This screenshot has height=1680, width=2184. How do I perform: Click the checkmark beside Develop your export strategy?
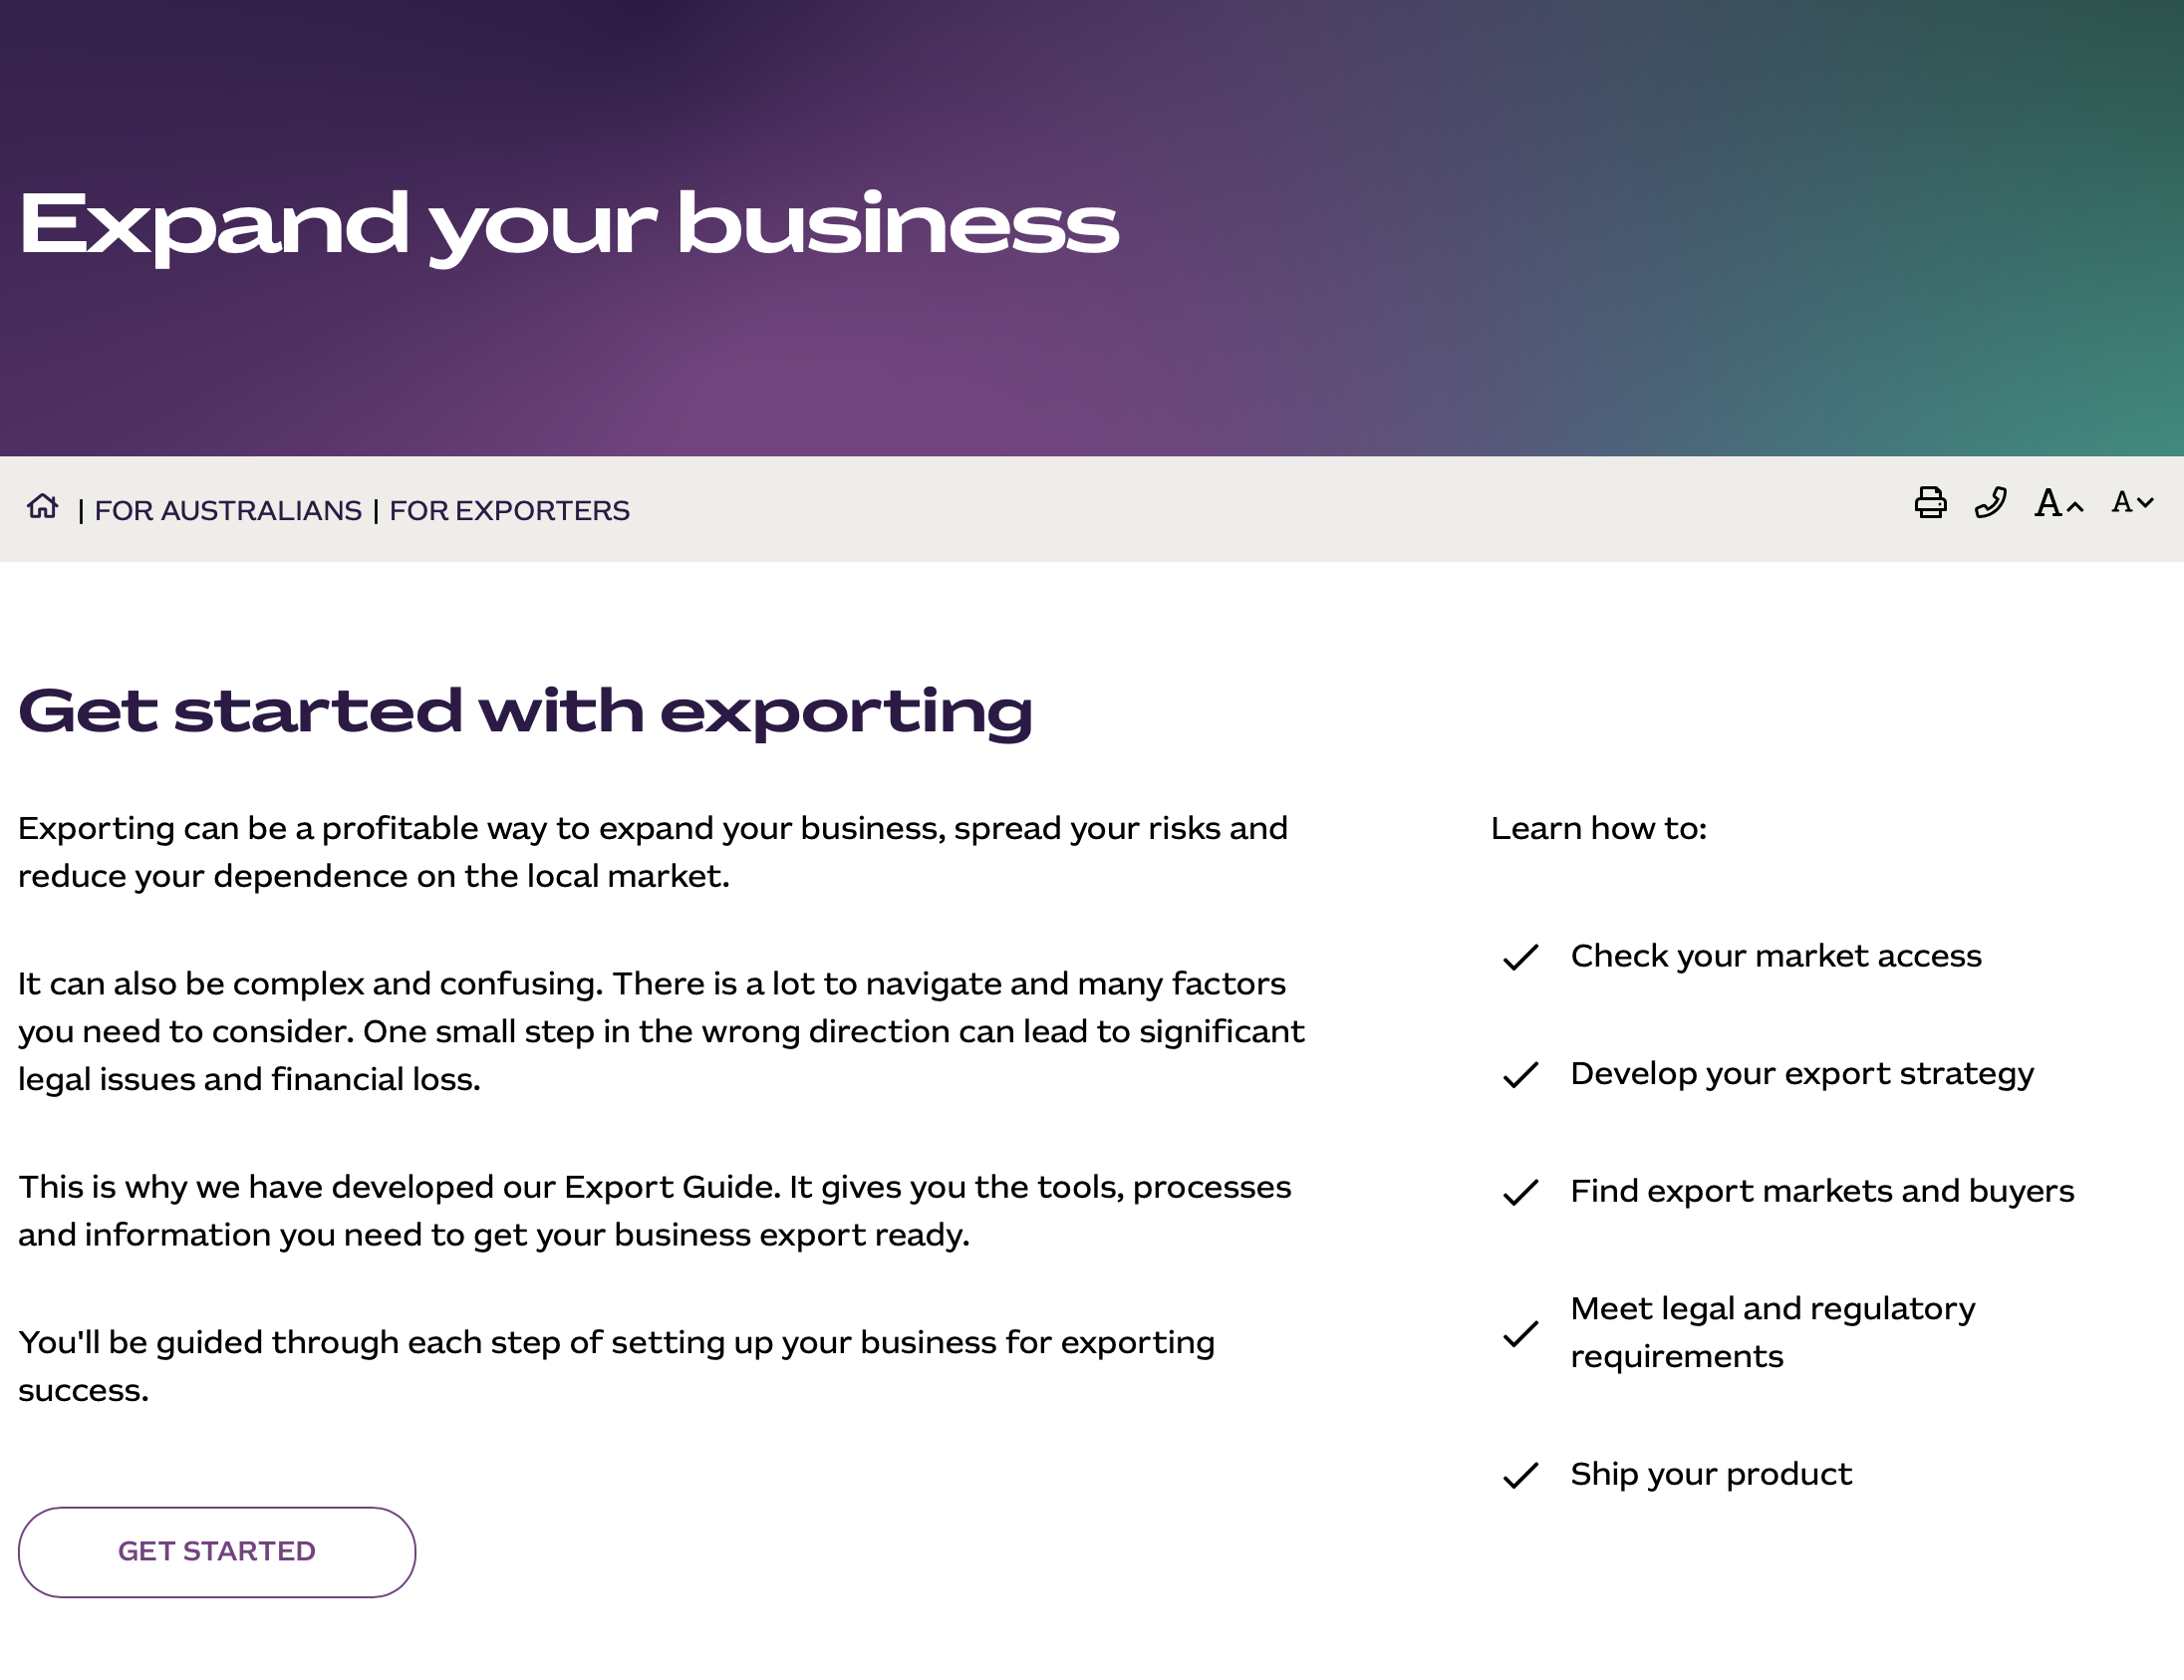point(1520,1075)
